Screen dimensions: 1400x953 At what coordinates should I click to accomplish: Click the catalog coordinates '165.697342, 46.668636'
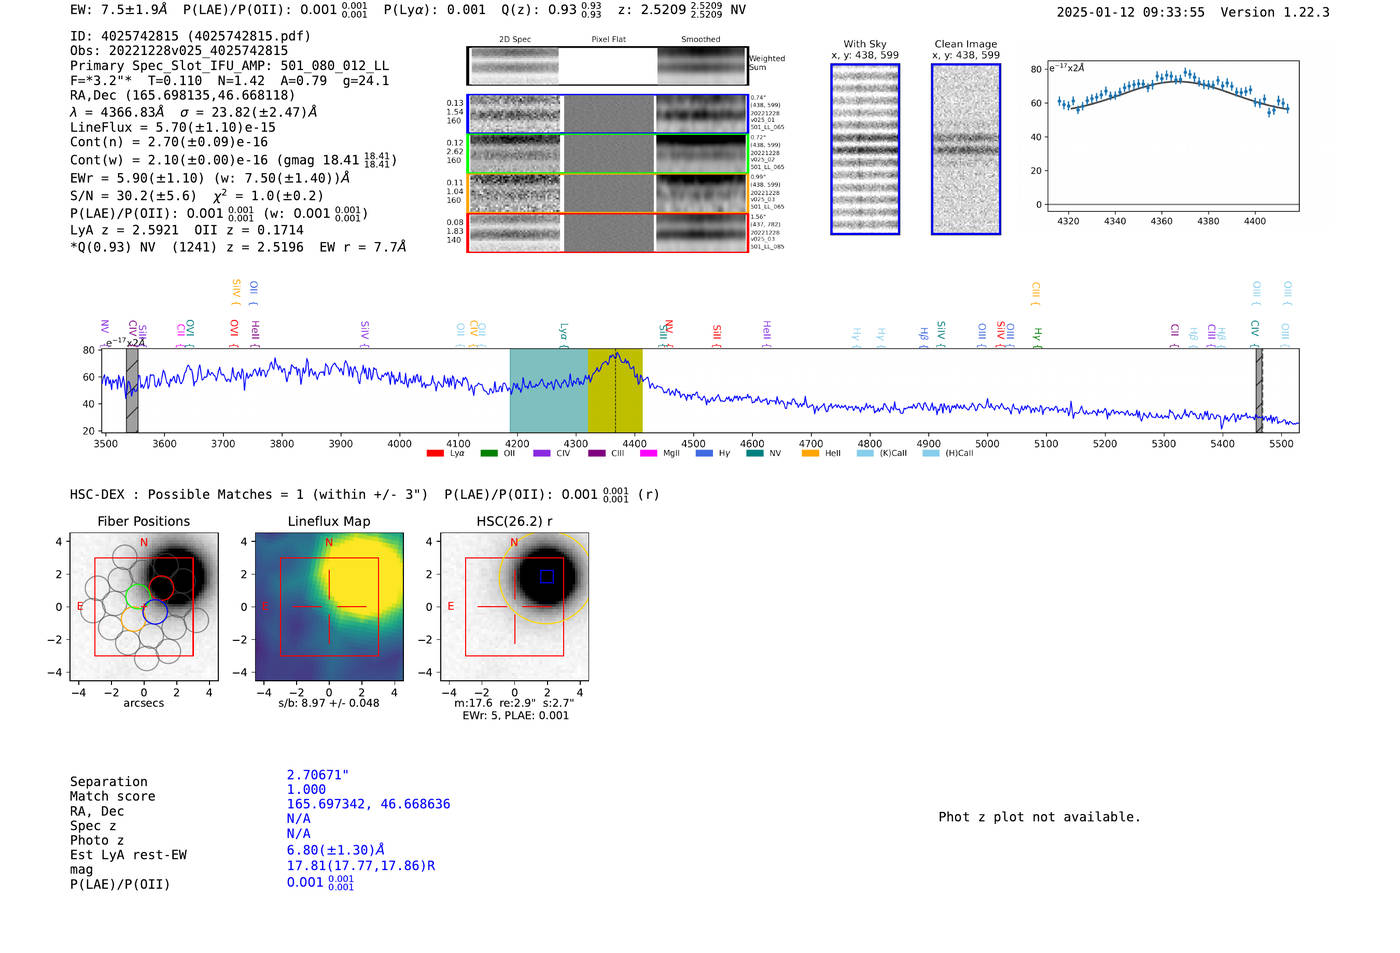(368, 804)
